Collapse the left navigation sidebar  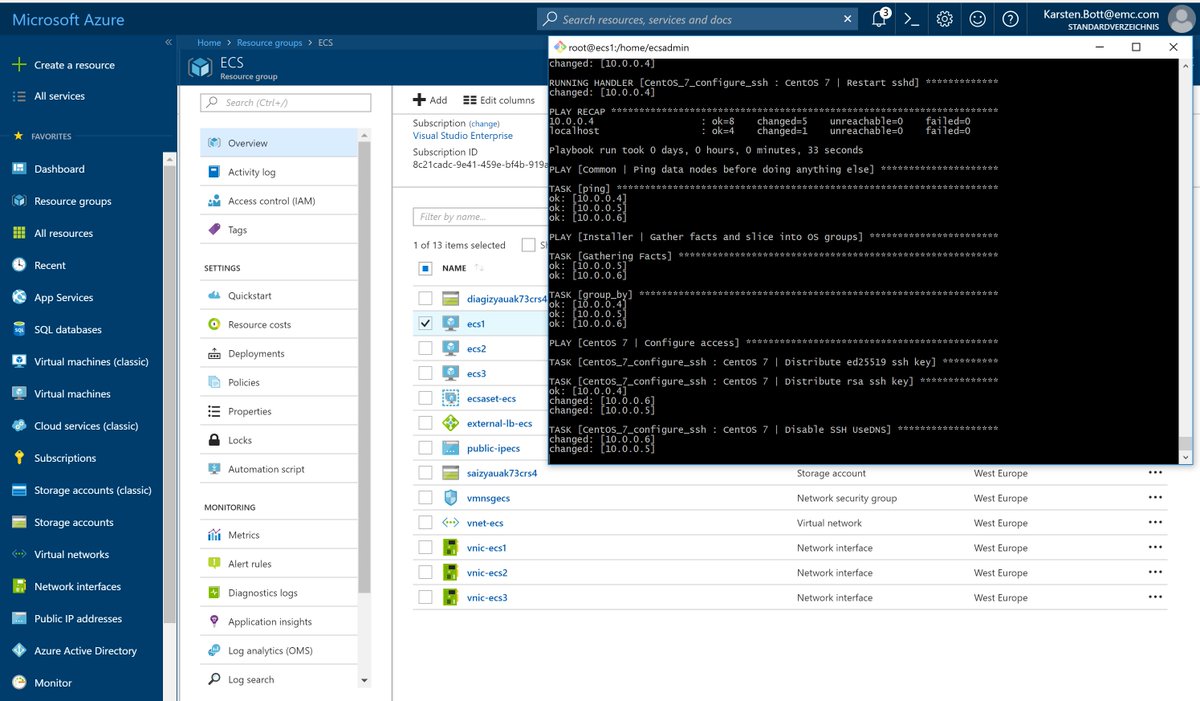(x=168, y=42)
